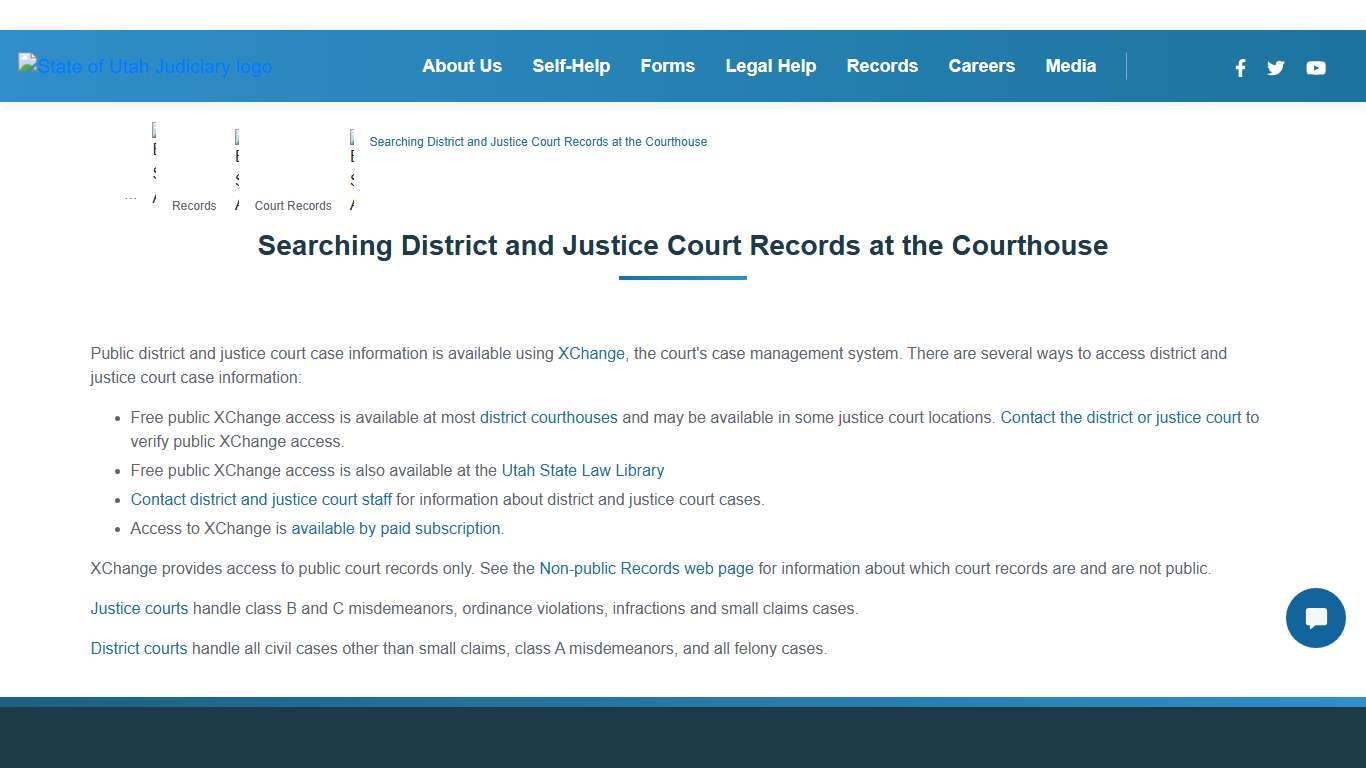Click the district courthouses link
The height and width of the screenshot is (768, 1366).
click(548, 417)
